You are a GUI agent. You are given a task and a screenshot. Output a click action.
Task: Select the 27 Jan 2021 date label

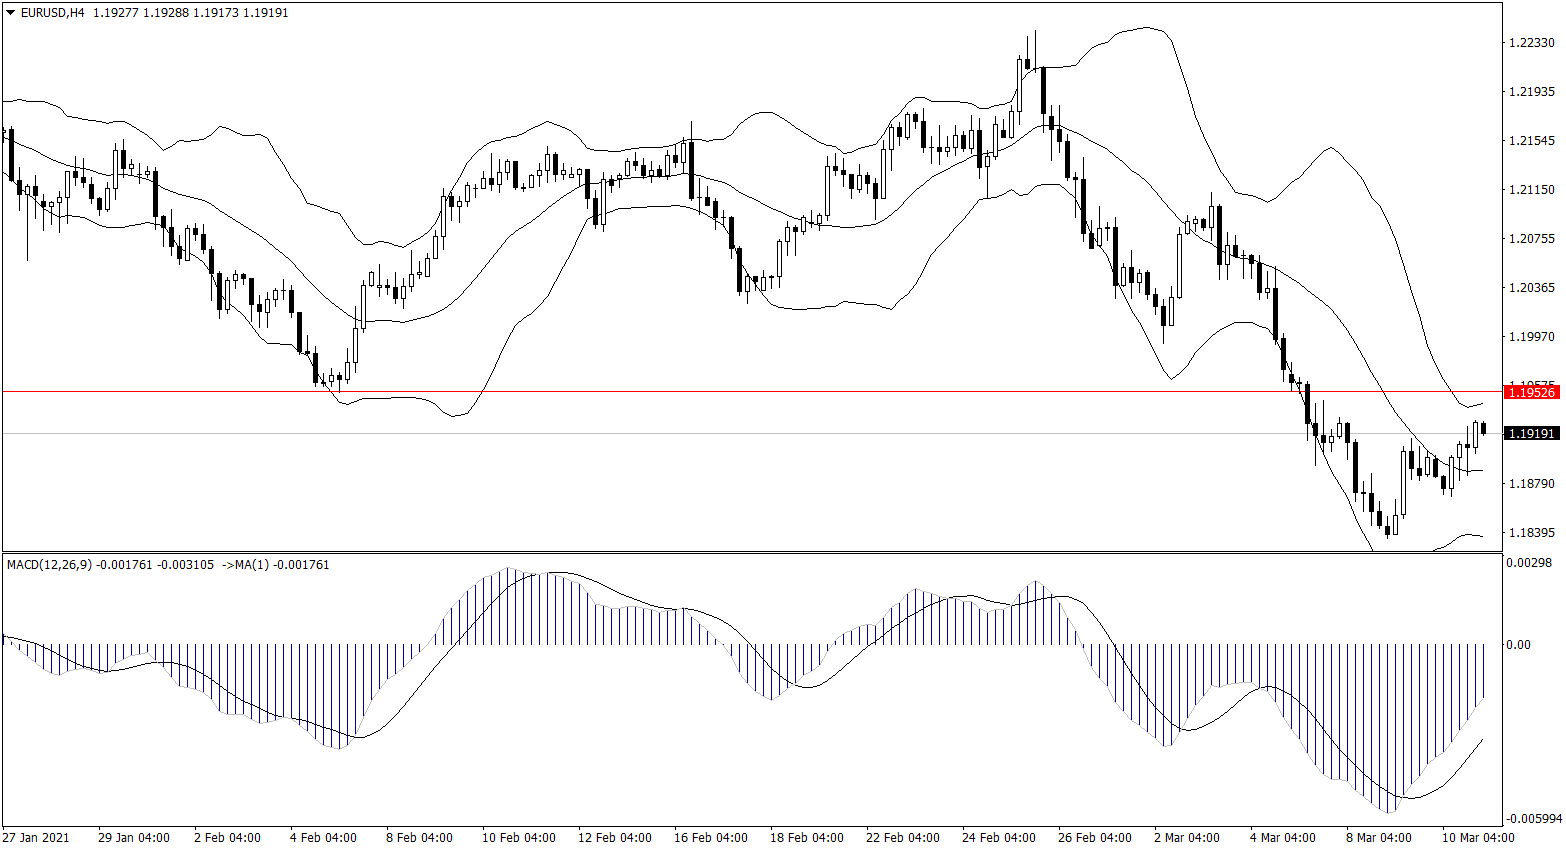pos(36,838)
